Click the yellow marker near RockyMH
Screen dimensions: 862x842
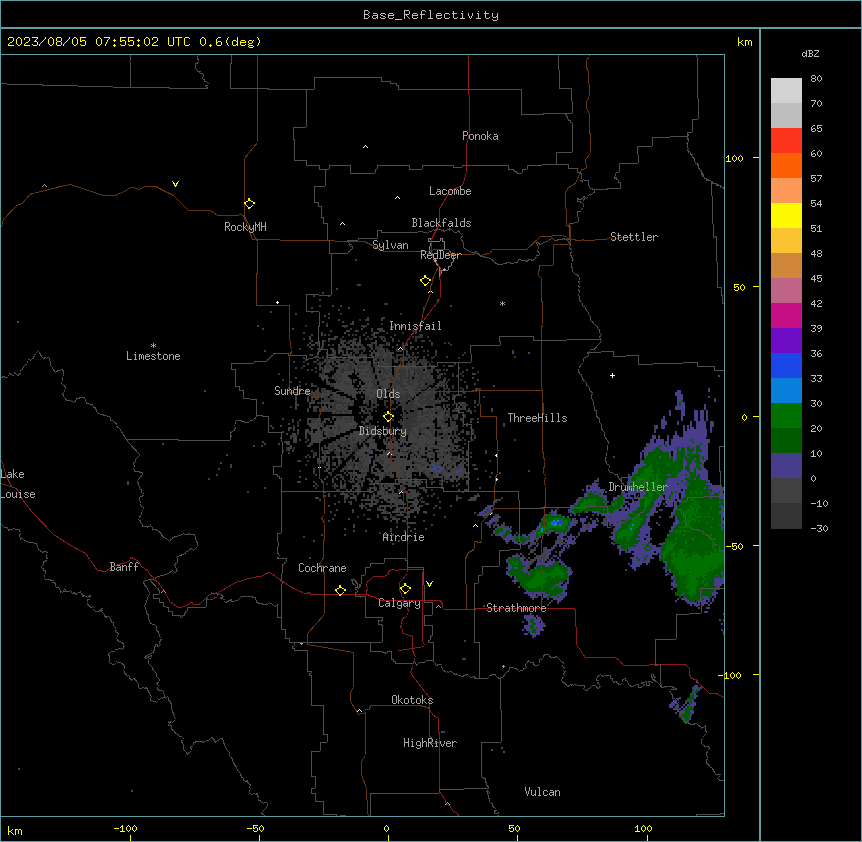coord(250,204)
